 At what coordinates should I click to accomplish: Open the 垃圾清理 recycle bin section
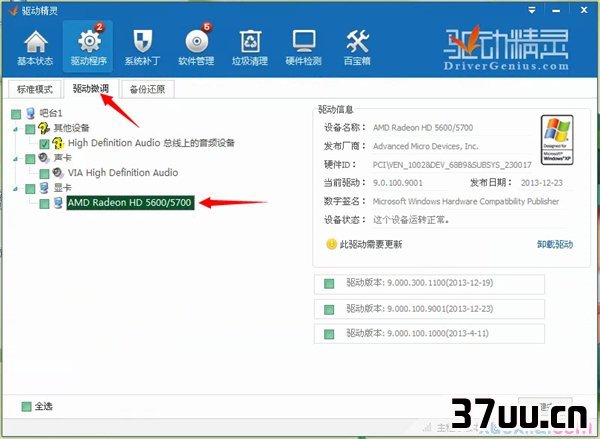249,48
